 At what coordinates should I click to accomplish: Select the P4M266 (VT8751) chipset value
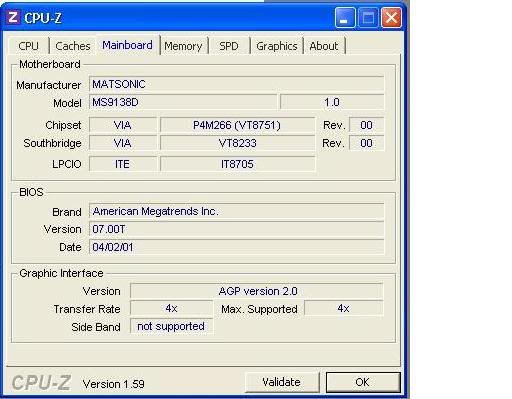(237, 125)
